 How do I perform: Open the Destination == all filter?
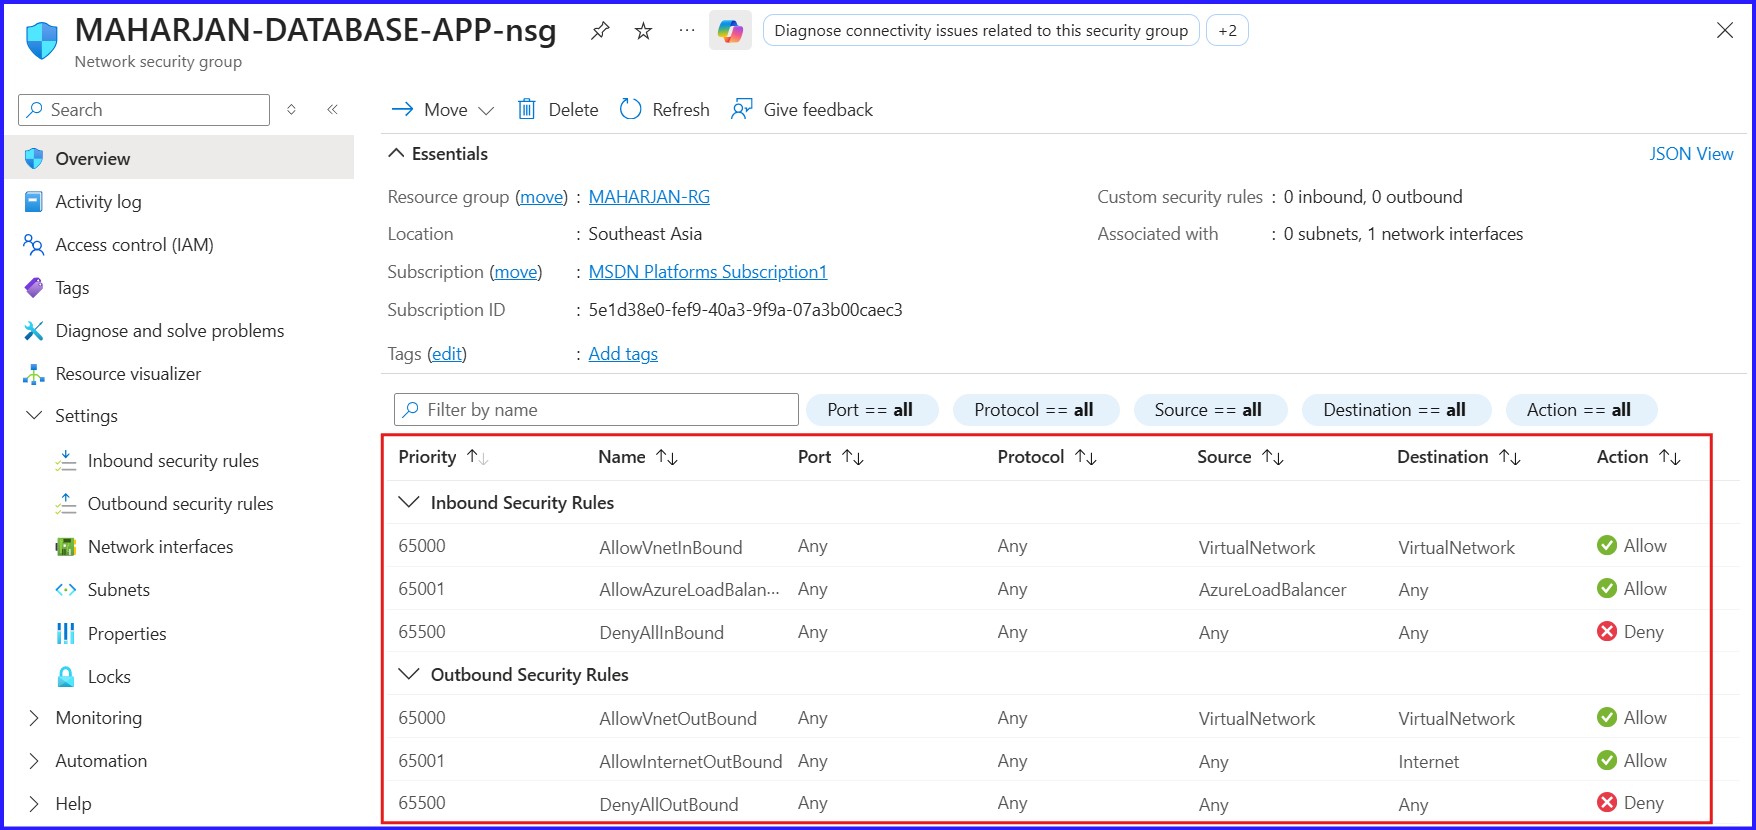(x=1395, y=410)
